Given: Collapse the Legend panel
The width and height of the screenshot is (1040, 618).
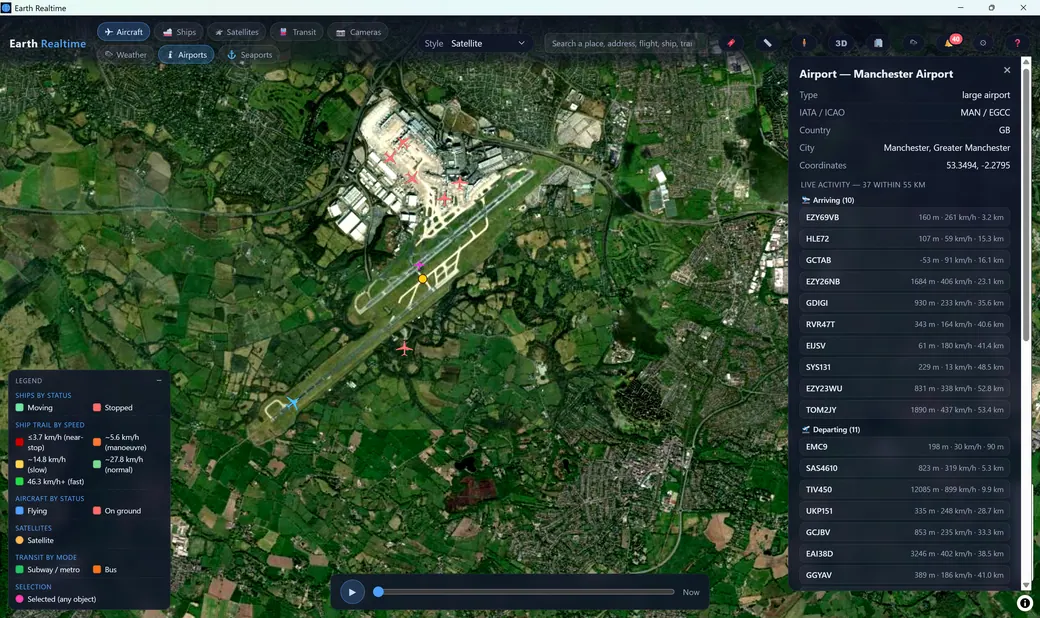Looking at the screenshot, I should click(x=159, y=381).
